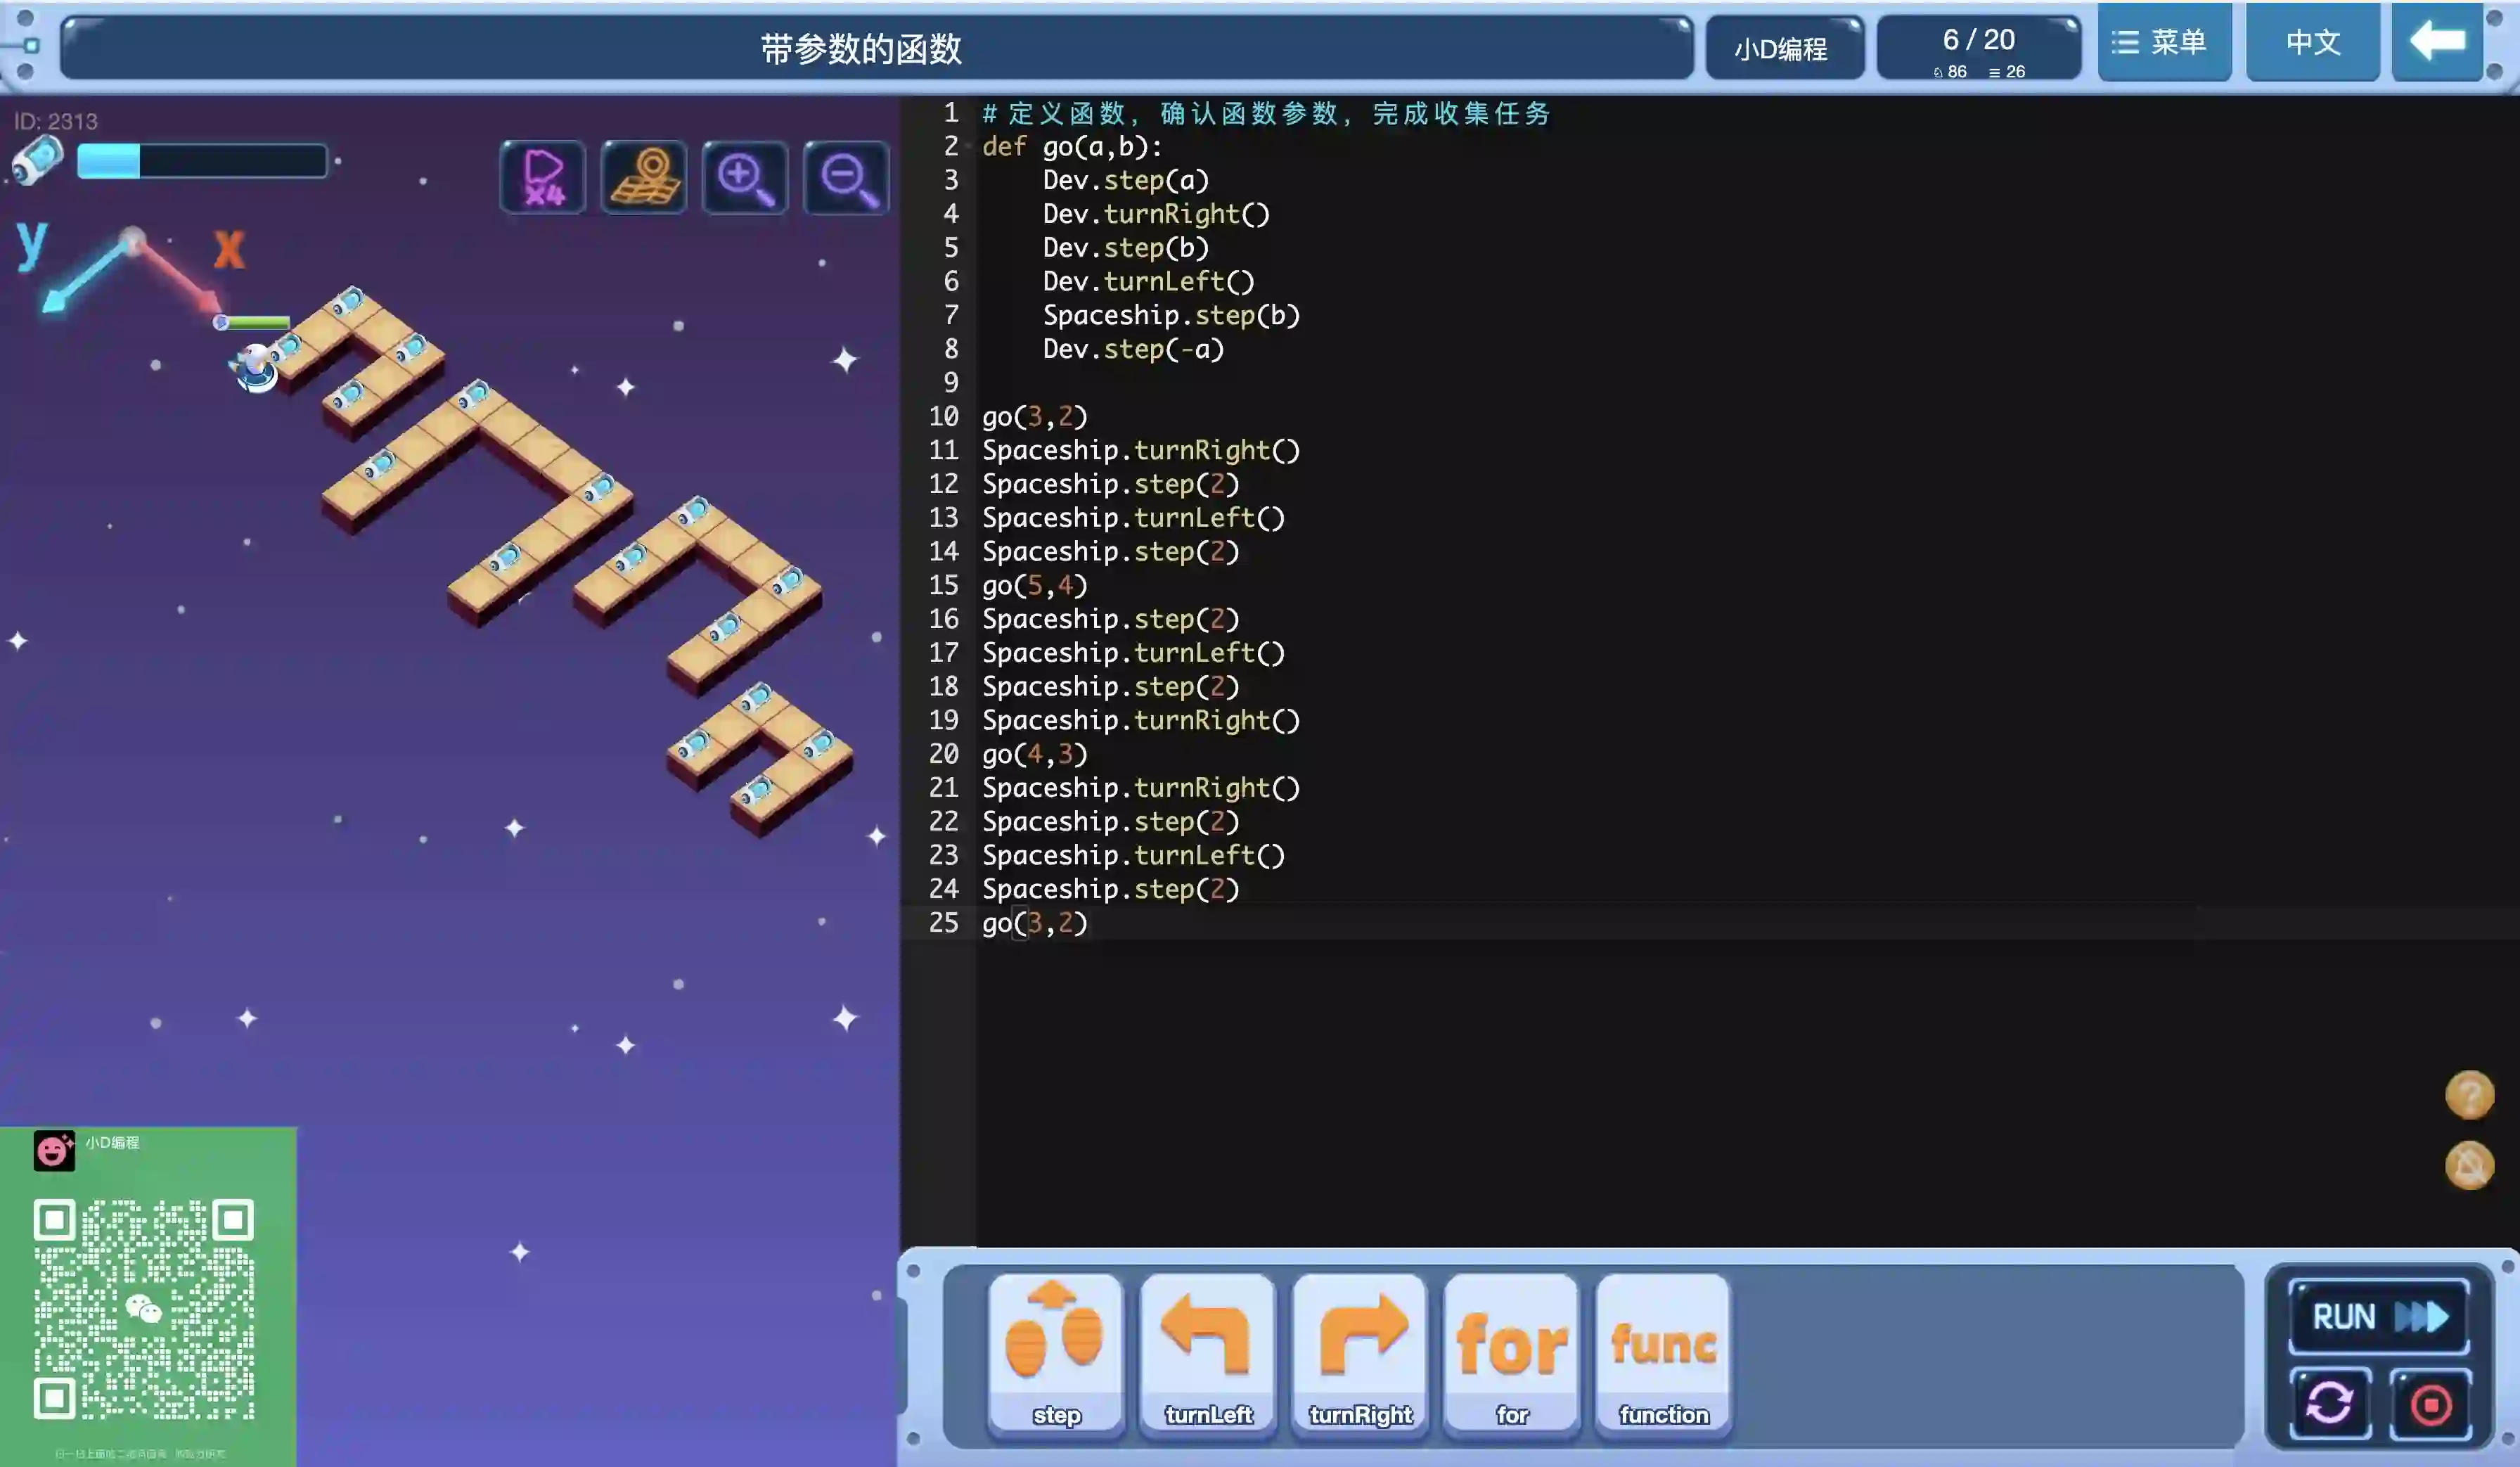Click the x4 speed playback icon

click(x=543, y=178)
